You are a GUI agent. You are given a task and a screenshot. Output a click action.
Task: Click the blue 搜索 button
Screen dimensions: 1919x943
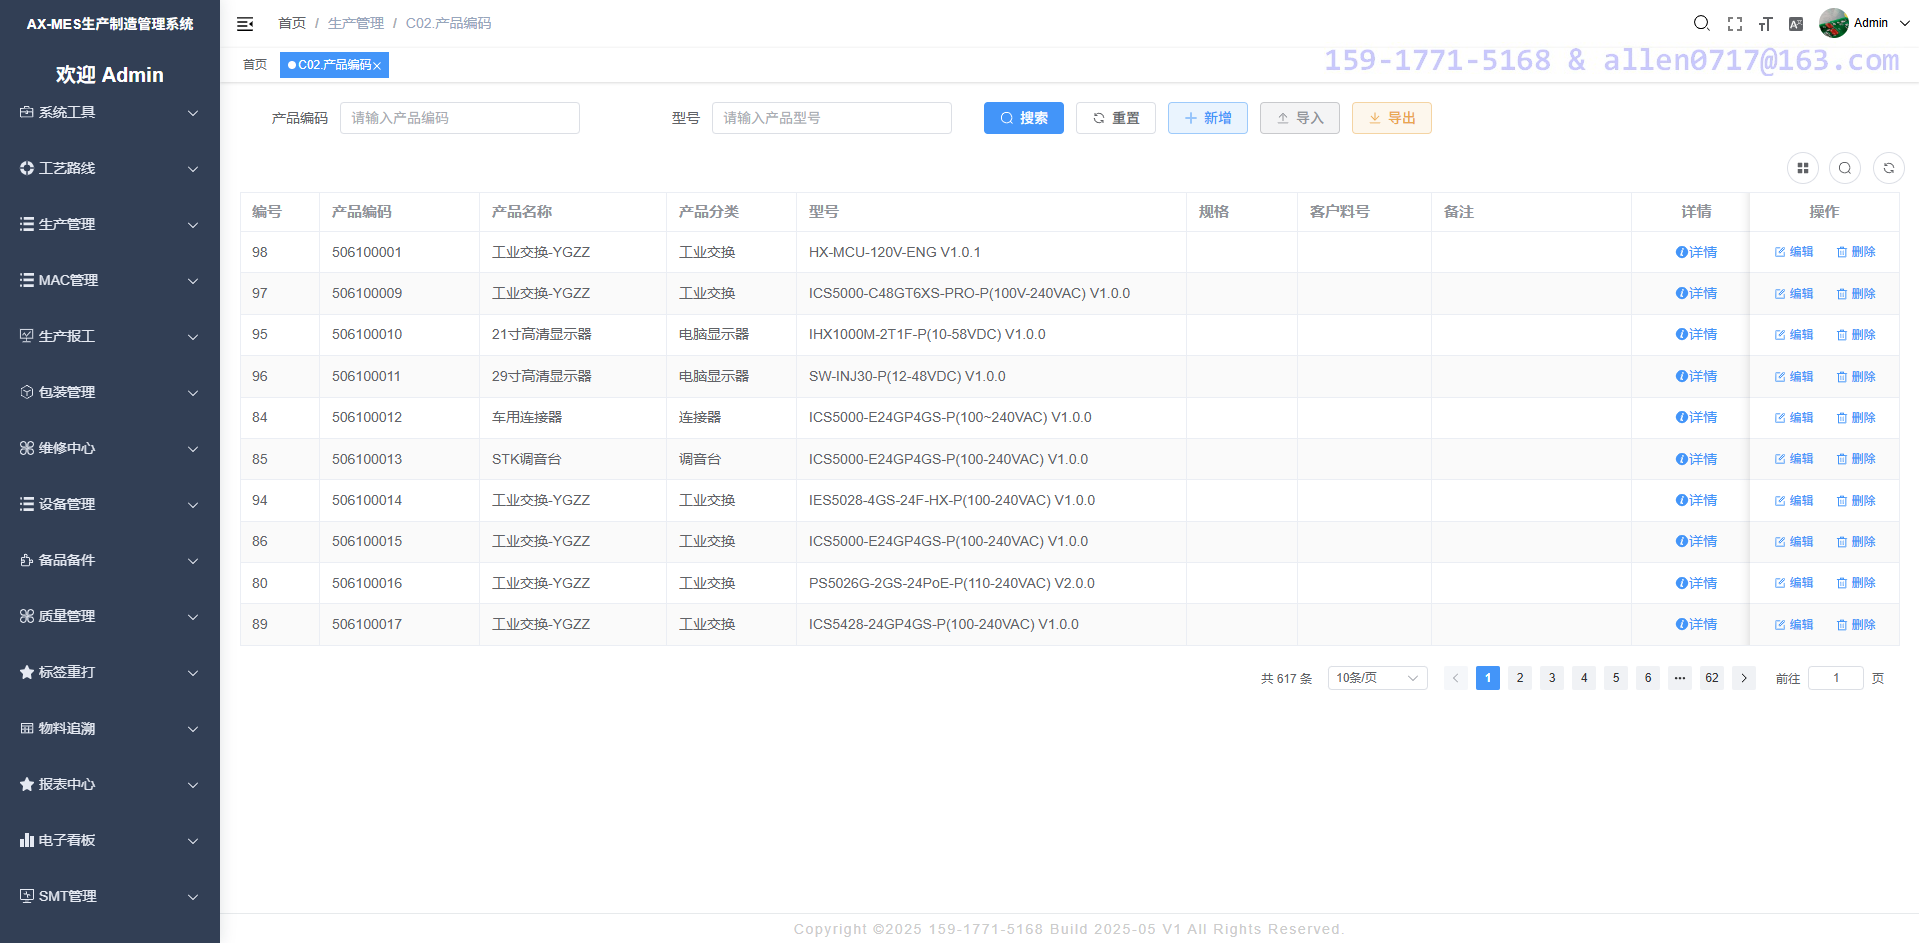click(1024, 118)
